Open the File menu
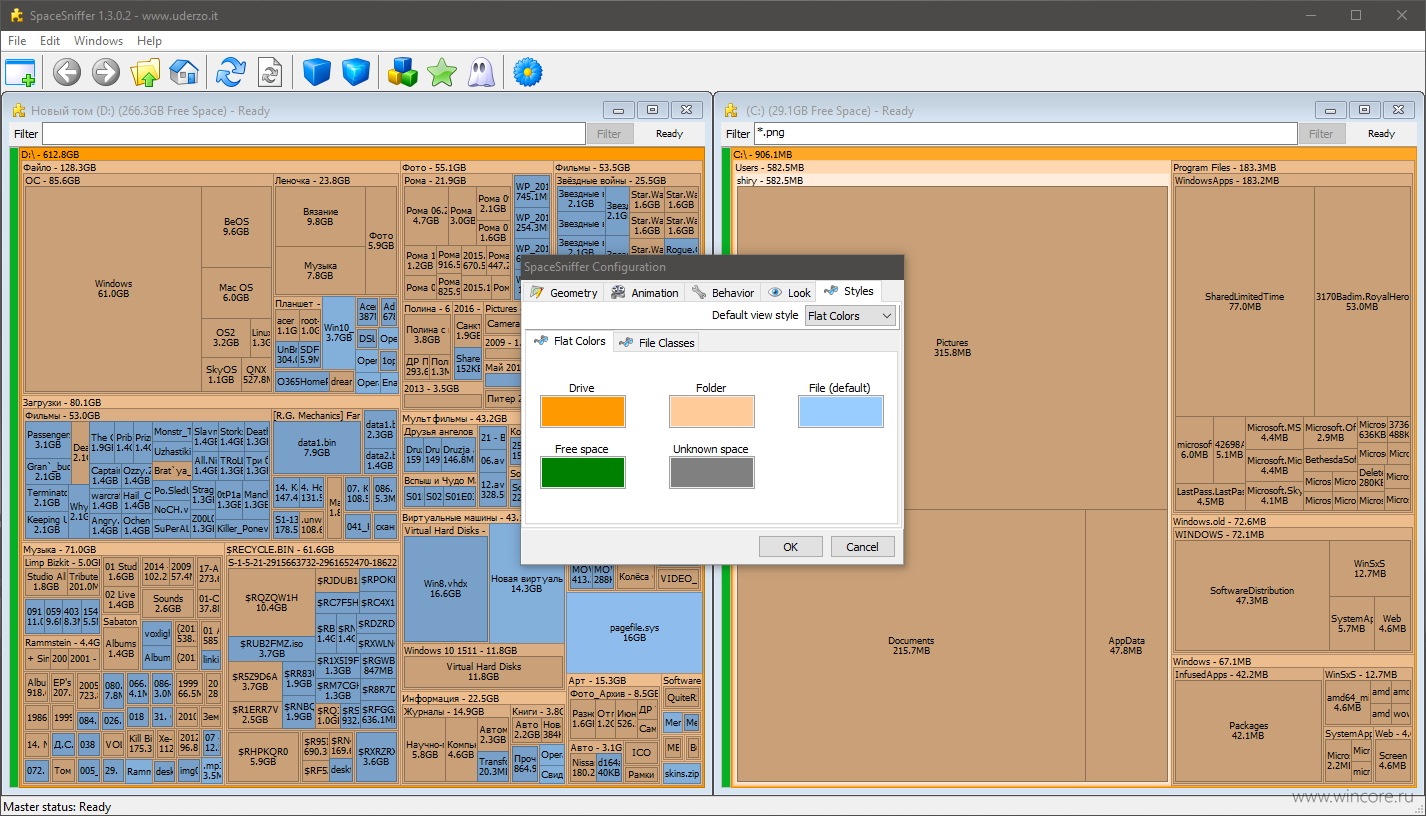 [17, 41]
